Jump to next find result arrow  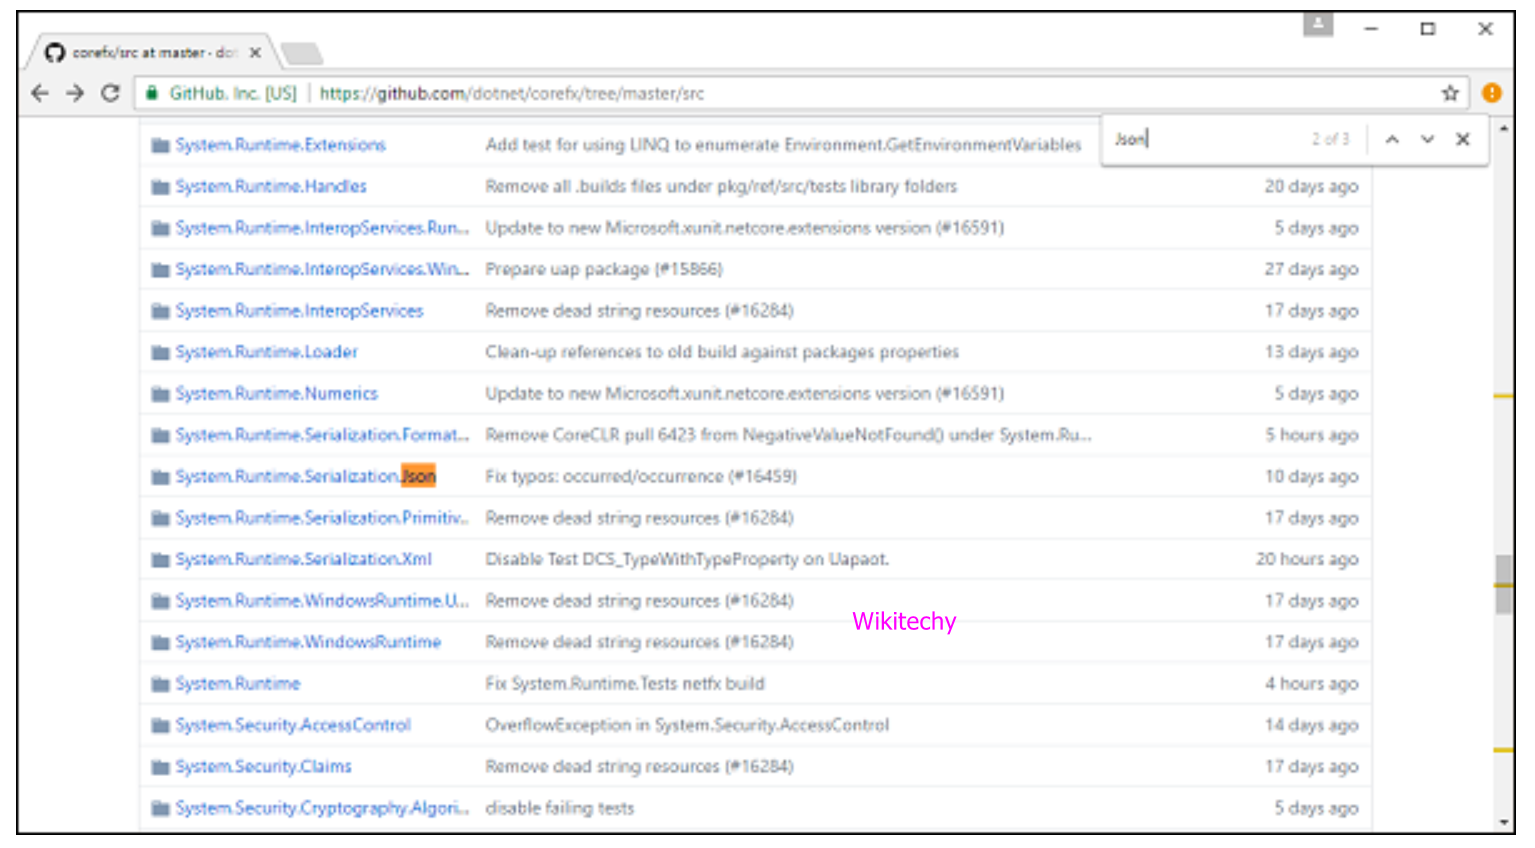pos(1427,139)
